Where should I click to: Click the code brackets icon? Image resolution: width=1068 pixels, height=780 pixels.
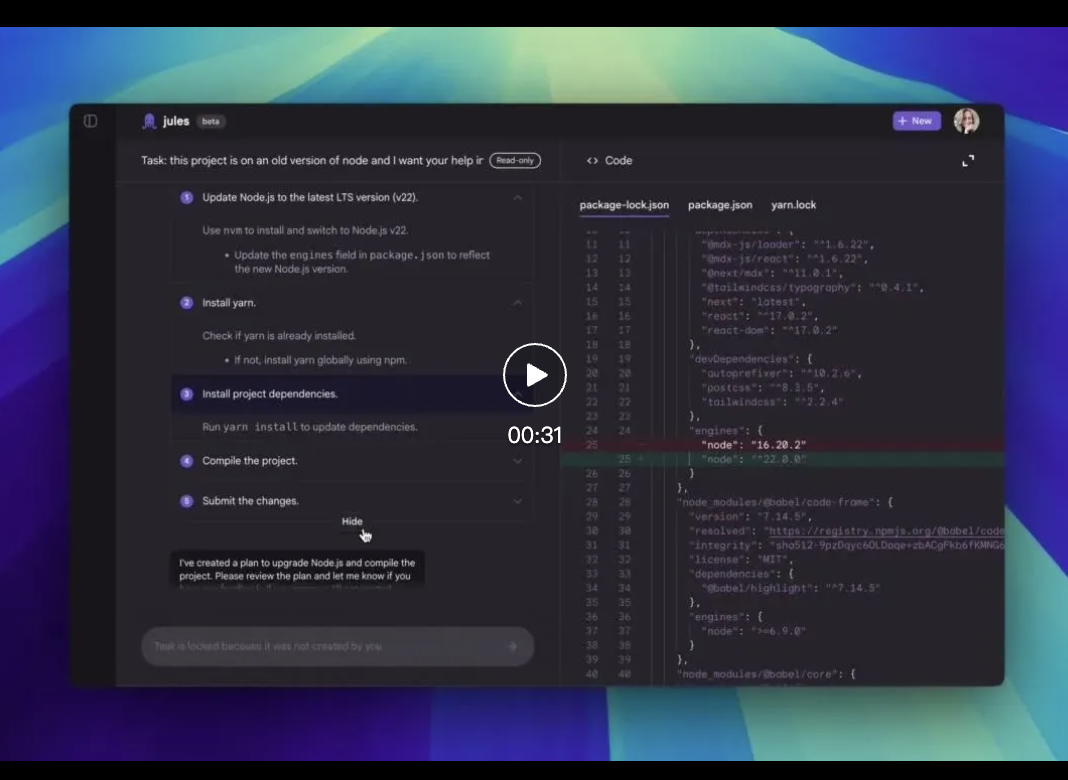[x=592, y=161]
